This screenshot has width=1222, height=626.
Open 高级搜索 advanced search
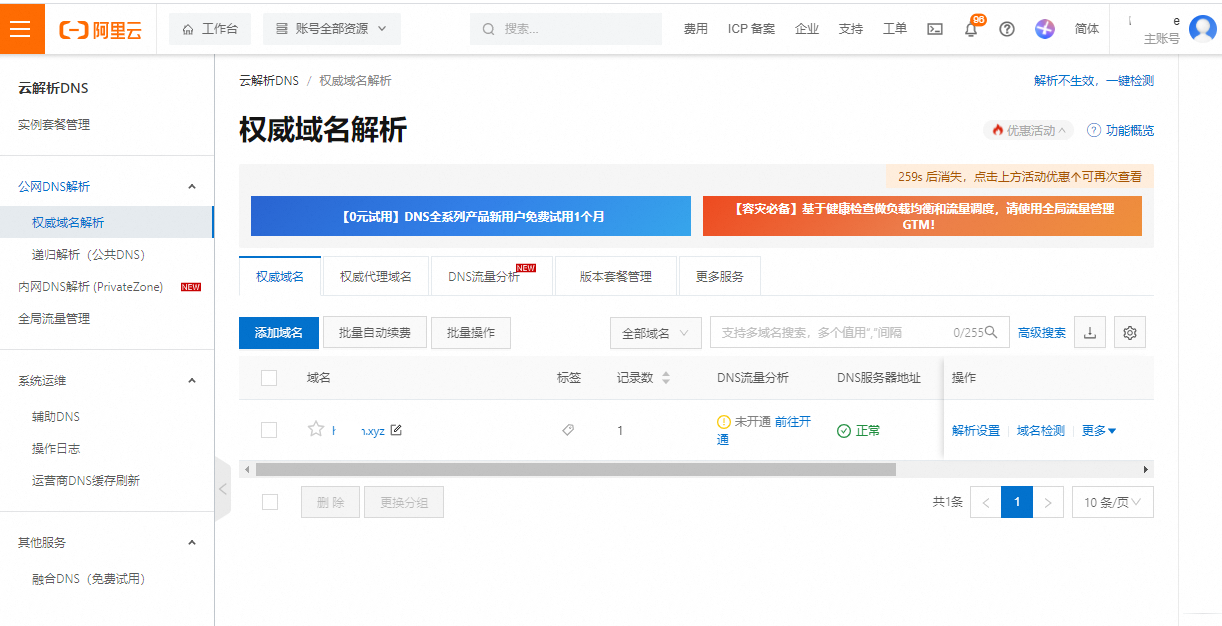click(x=1042, y=333)
